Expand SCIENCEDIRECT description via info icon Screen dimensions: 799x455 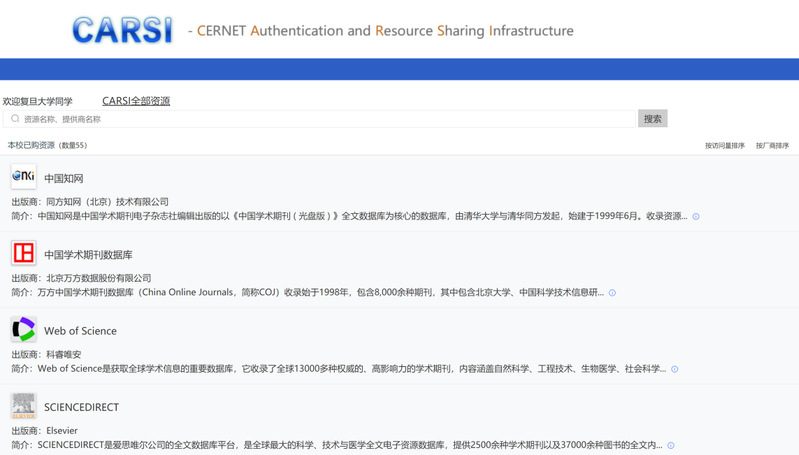pos(670,445)
